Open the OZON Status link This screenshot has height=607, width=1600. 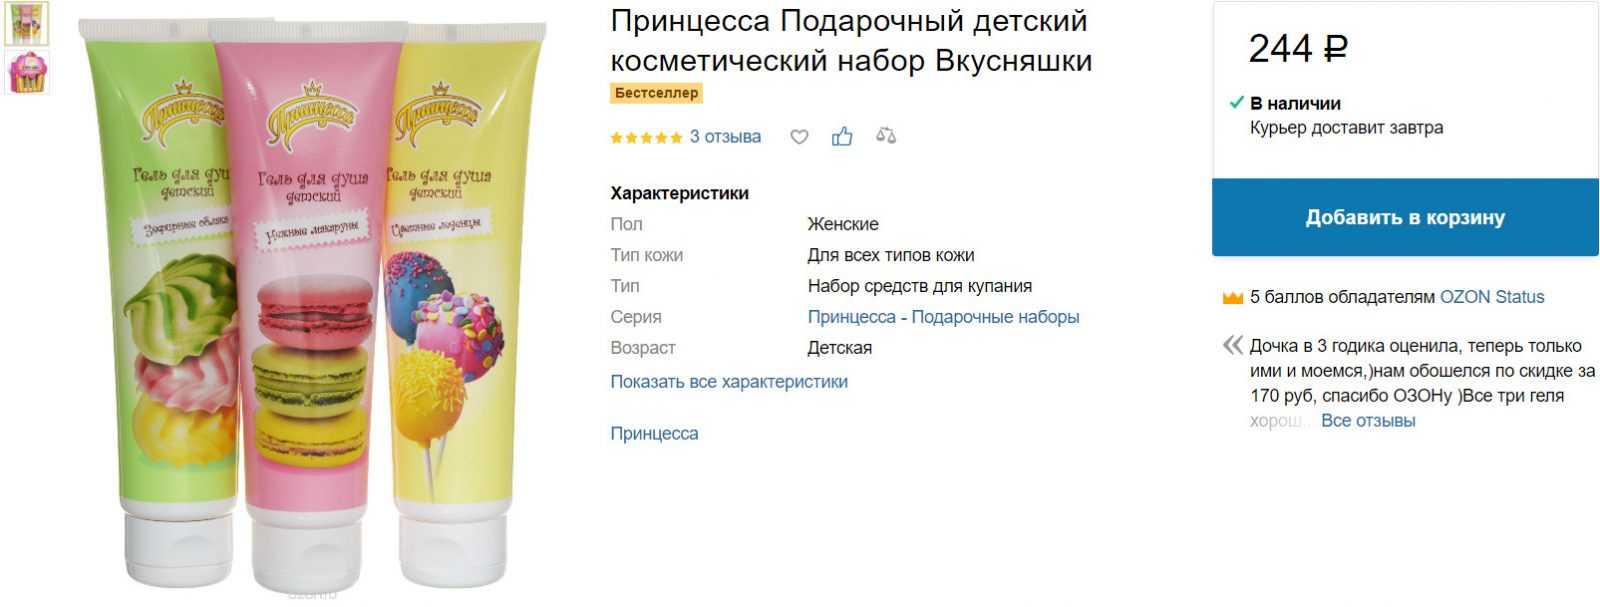(x=1492, y=297)
